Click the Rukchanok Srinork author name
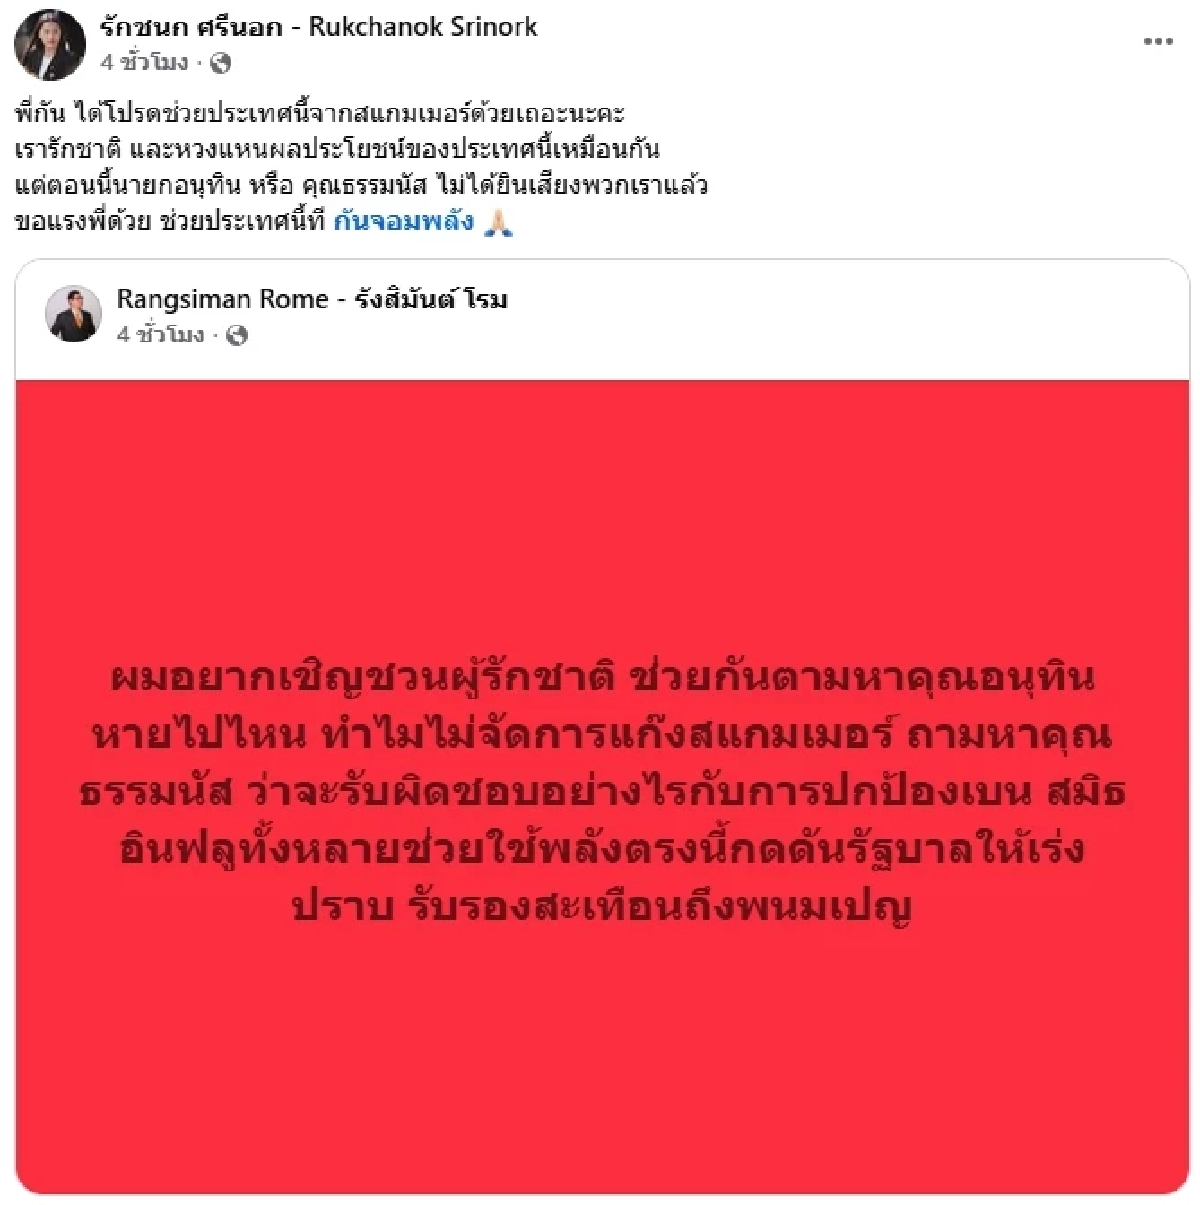The image size is (1200, 1205). coord(319,27)
